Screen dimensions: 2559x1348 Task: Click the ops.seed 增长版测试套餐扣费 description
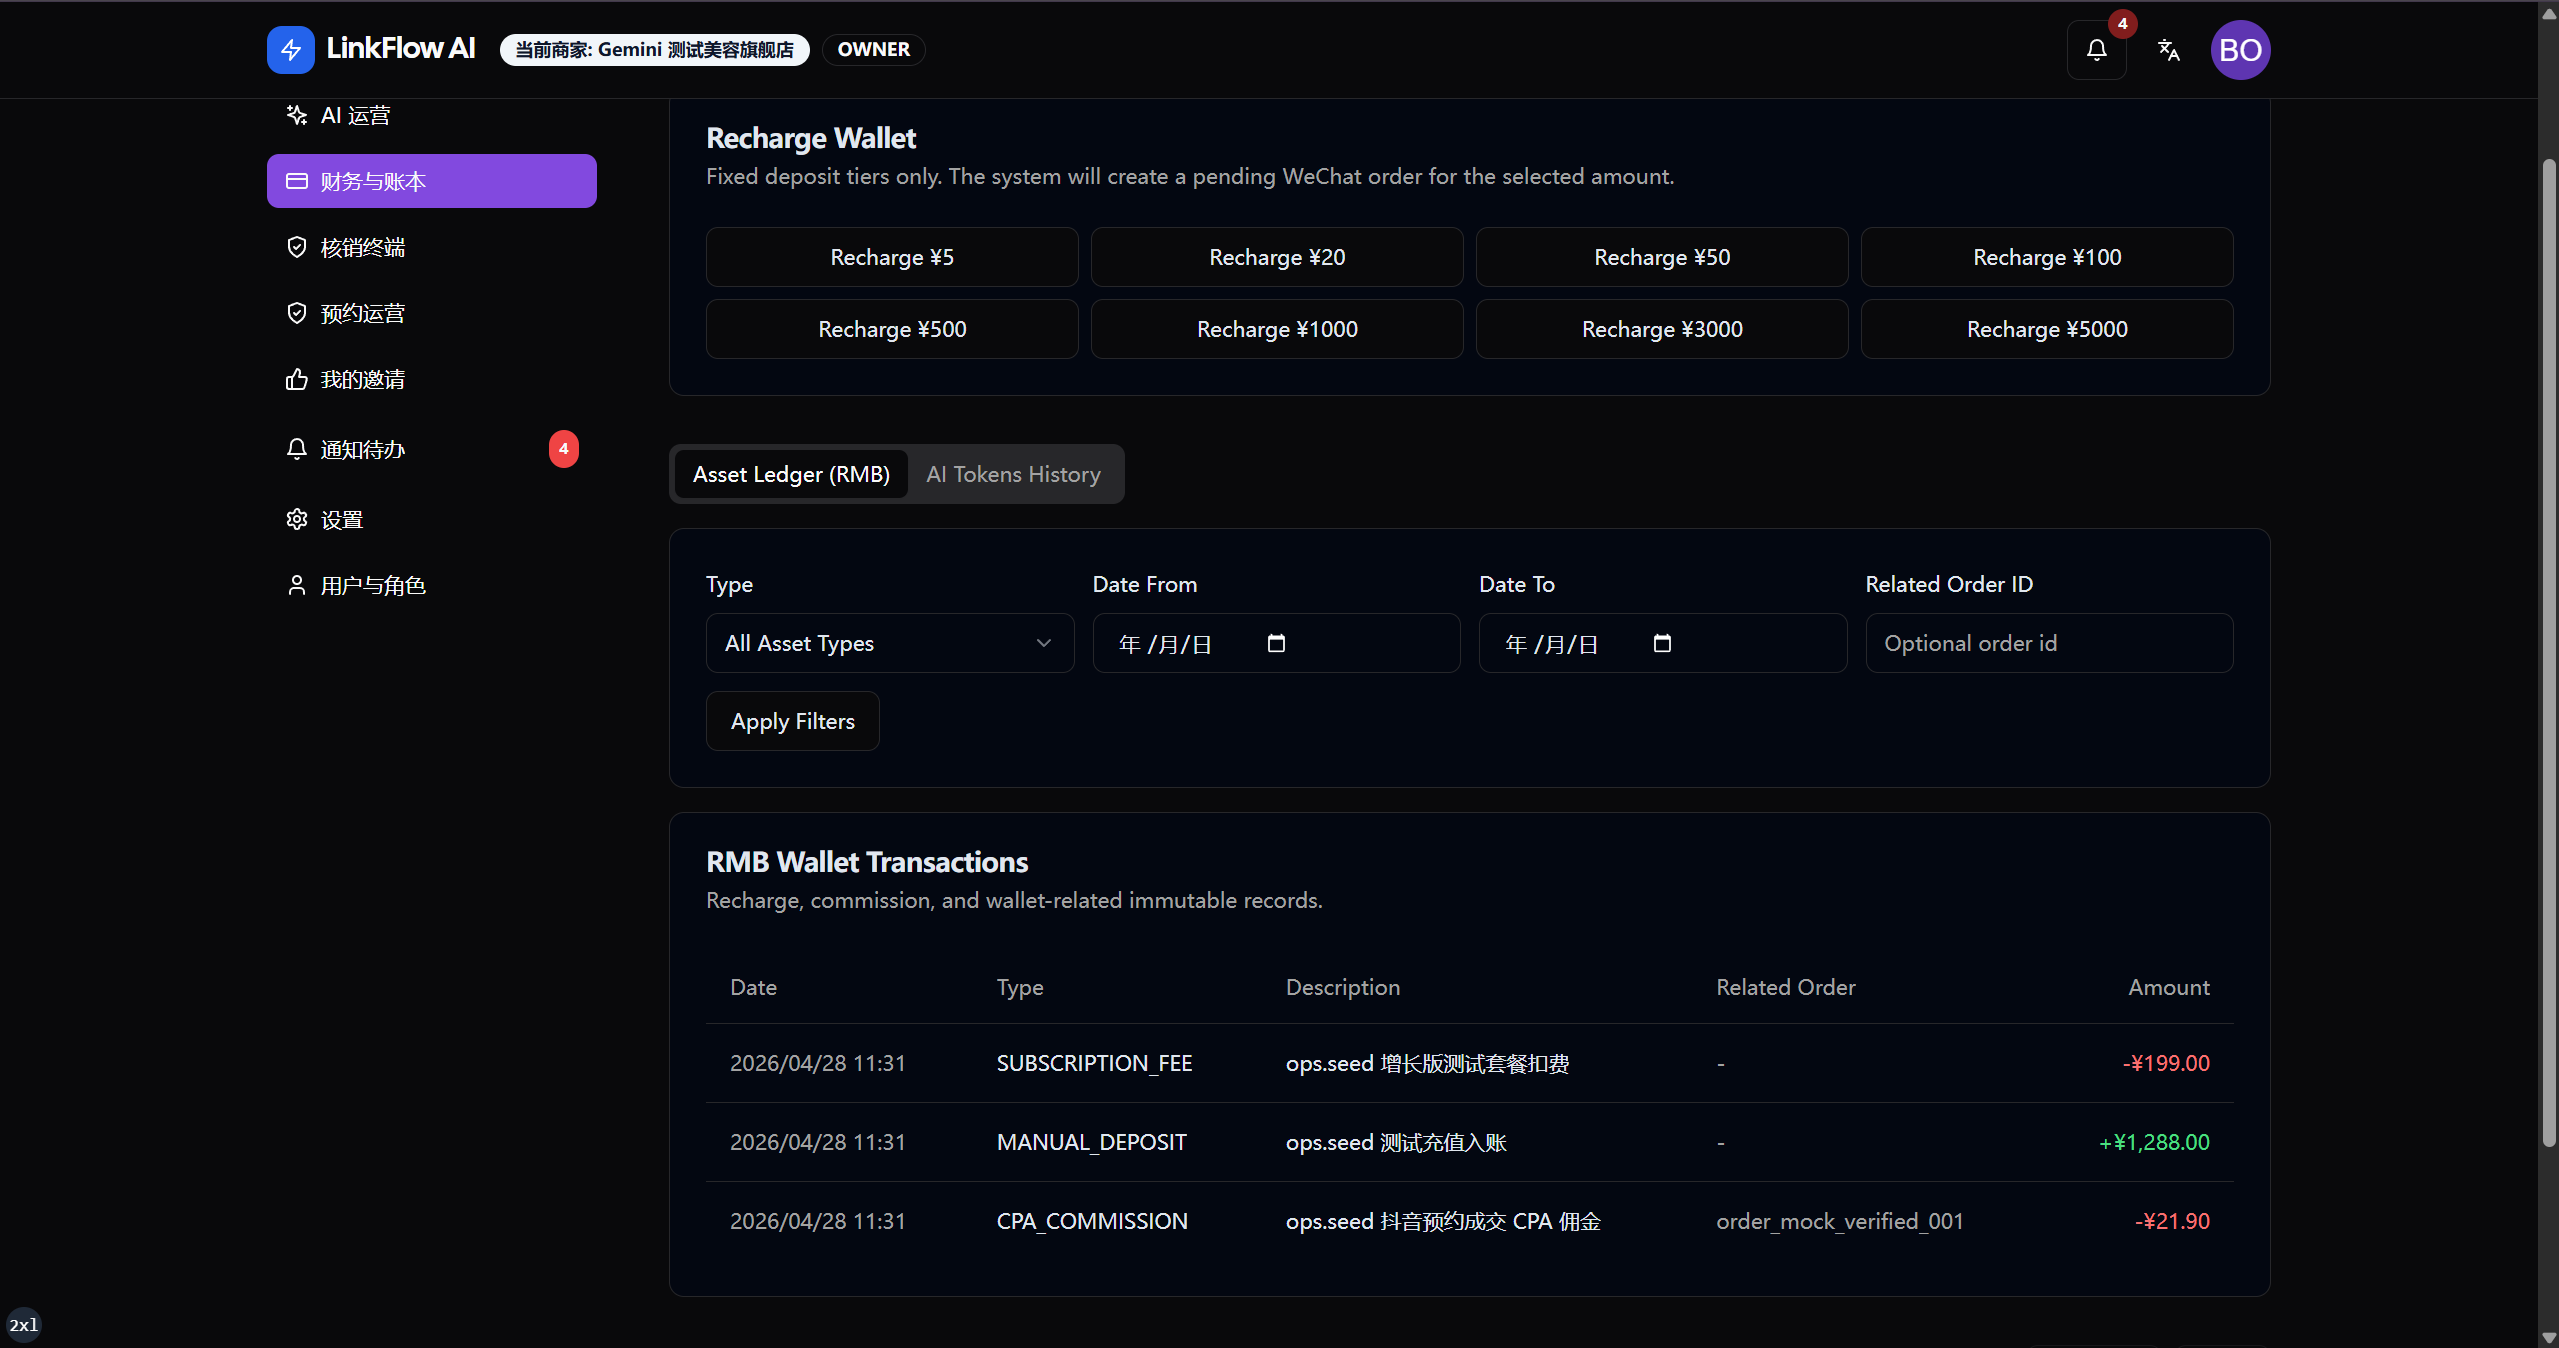[1427, 1063]
